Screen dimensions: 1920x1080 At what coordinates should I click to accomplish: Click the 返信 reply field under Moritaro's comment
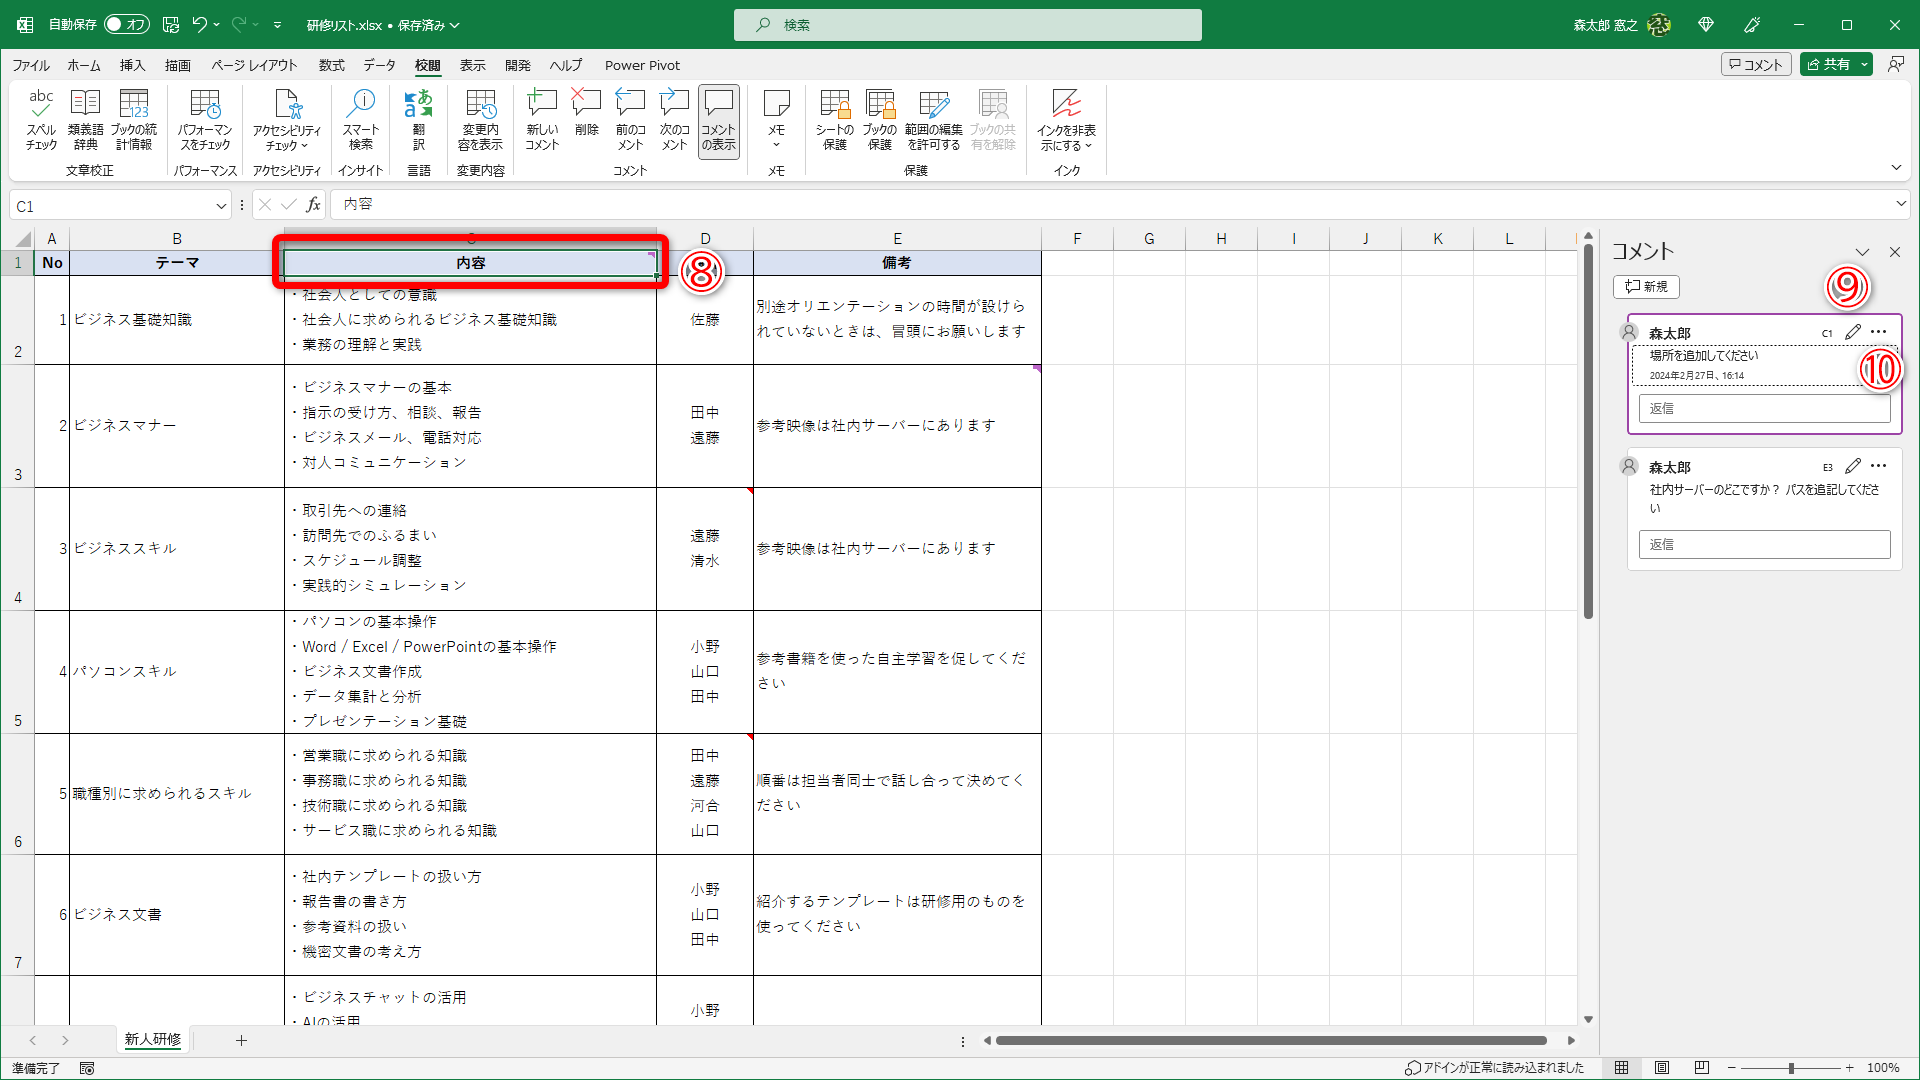pyautogui.click(x=1765, y=408)
